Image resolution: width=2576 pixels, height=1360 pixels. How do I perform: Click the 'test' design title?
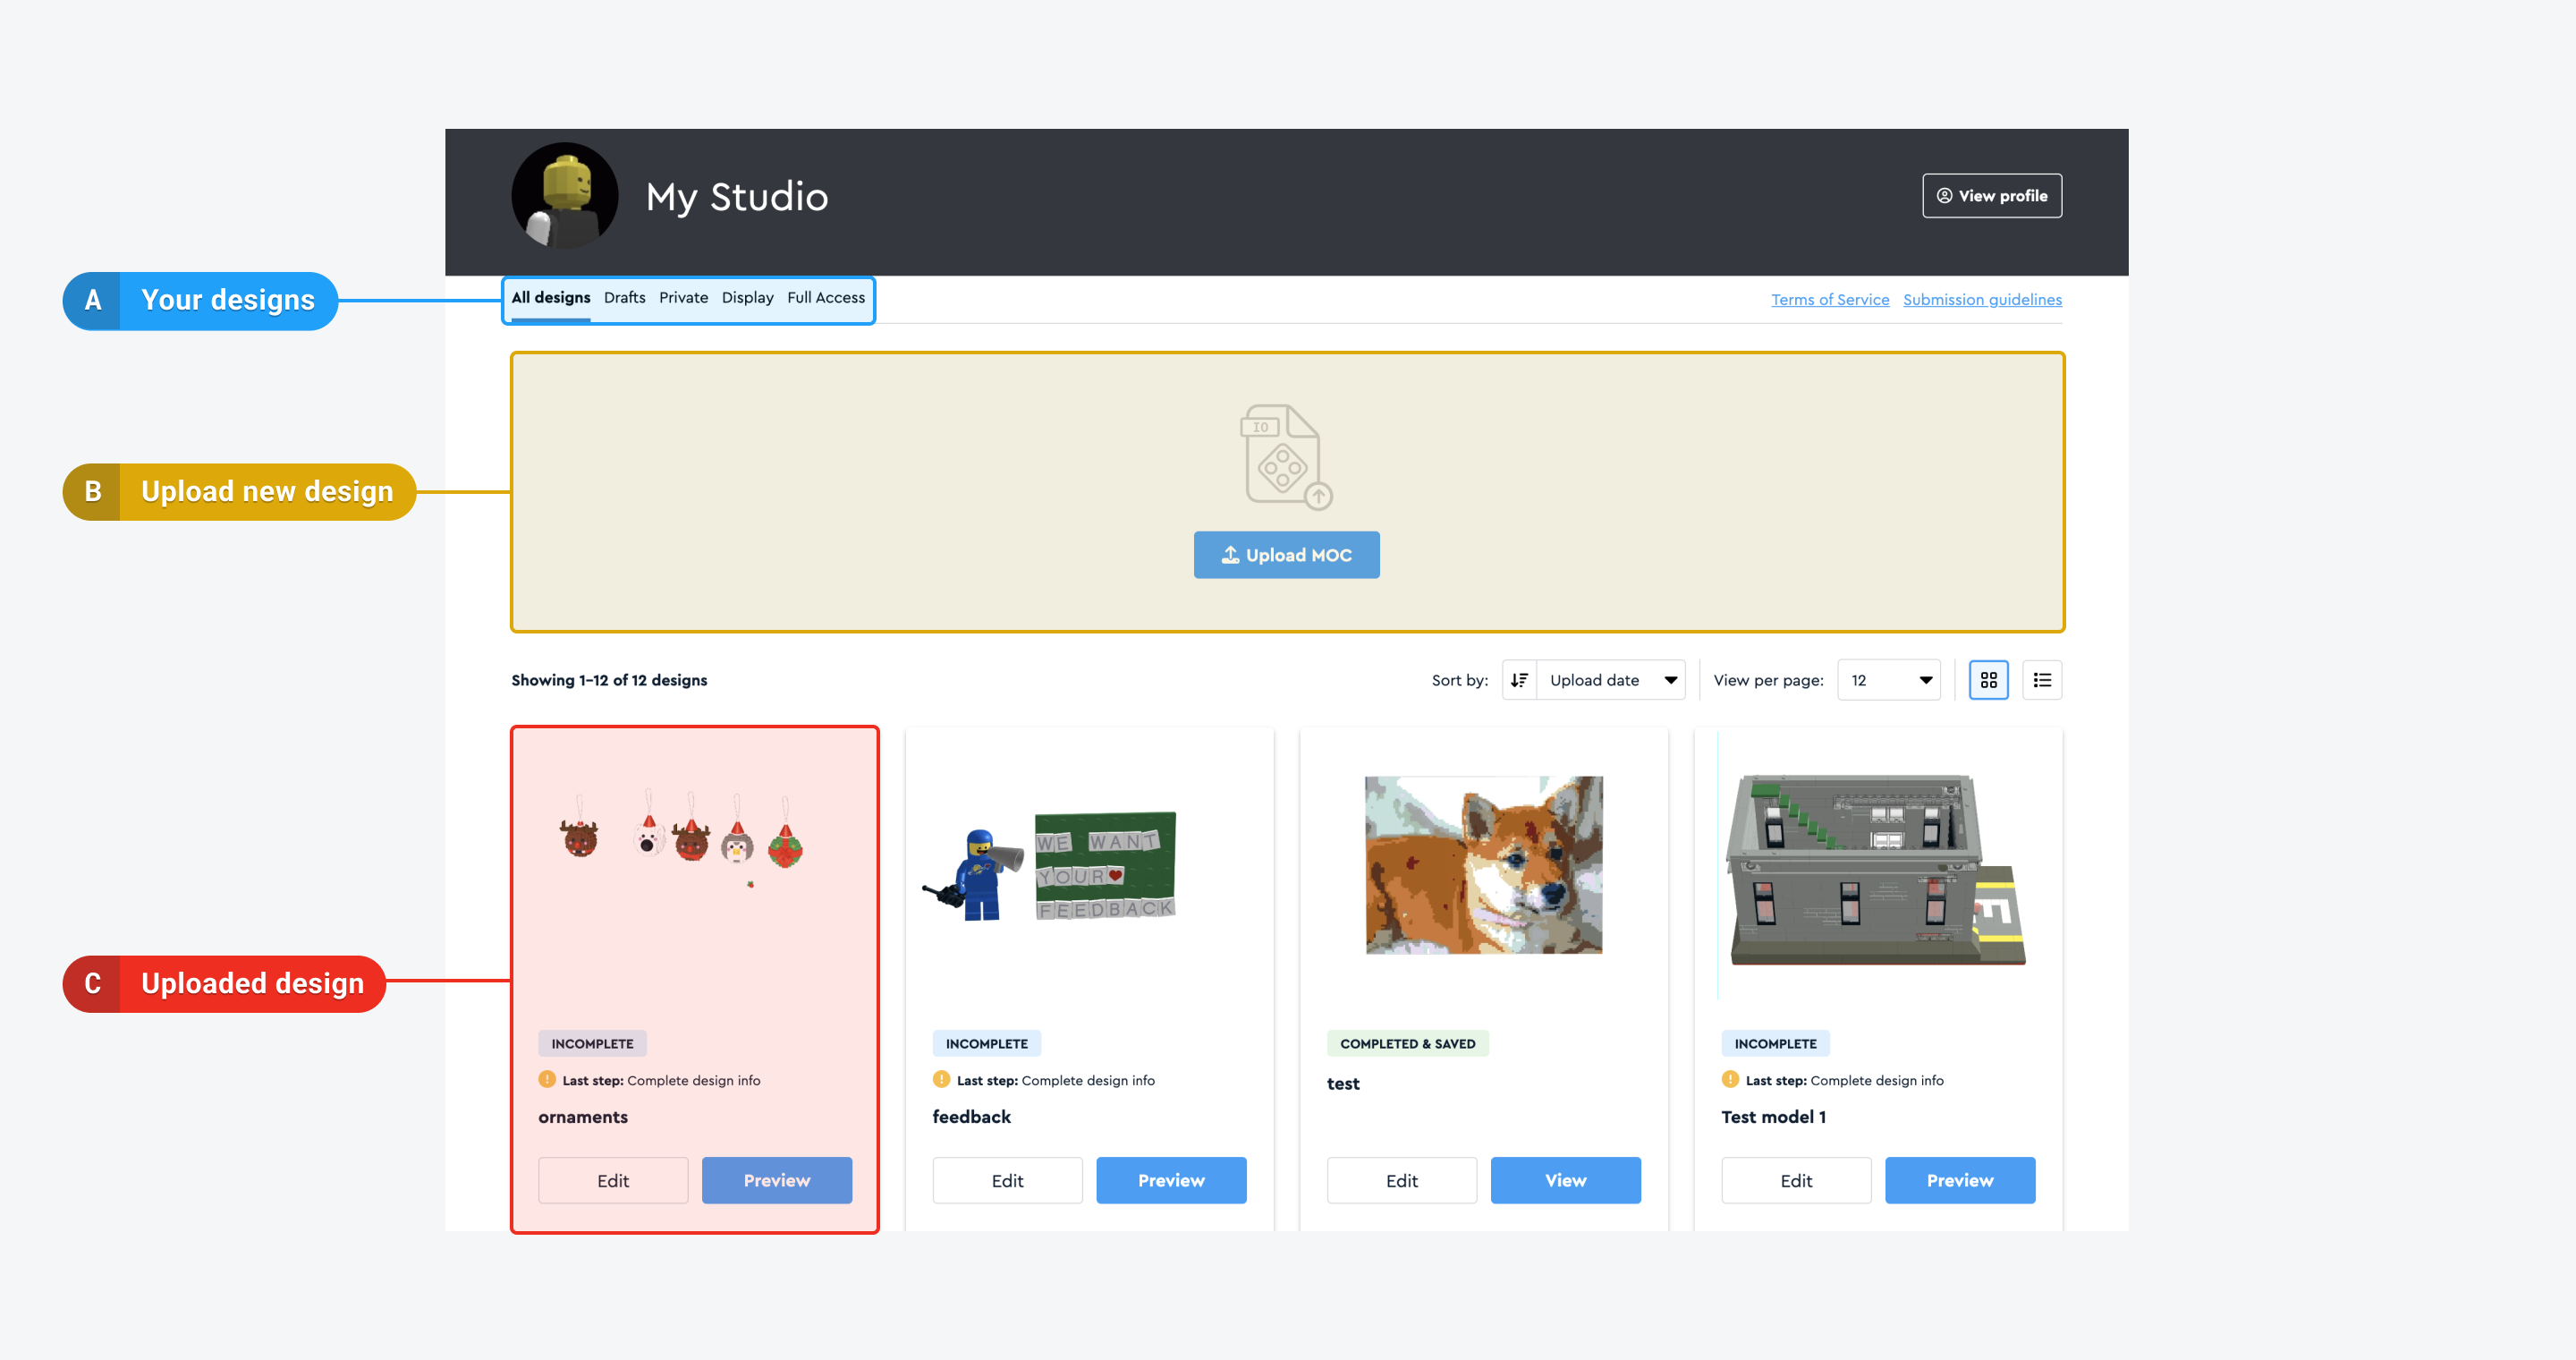tap(1343, 1084)
